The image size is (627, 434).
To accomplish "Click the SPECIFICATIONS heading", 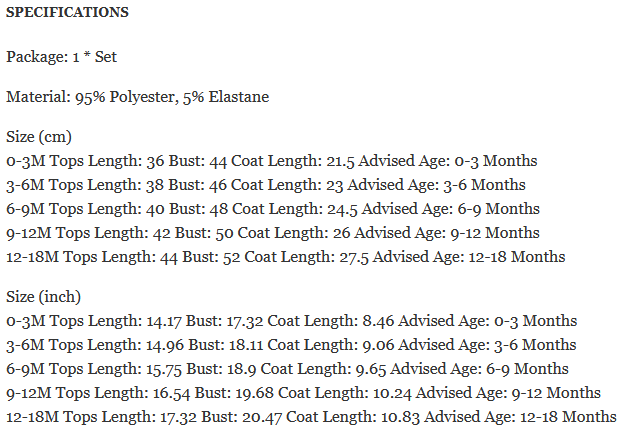I will (66, 14).
